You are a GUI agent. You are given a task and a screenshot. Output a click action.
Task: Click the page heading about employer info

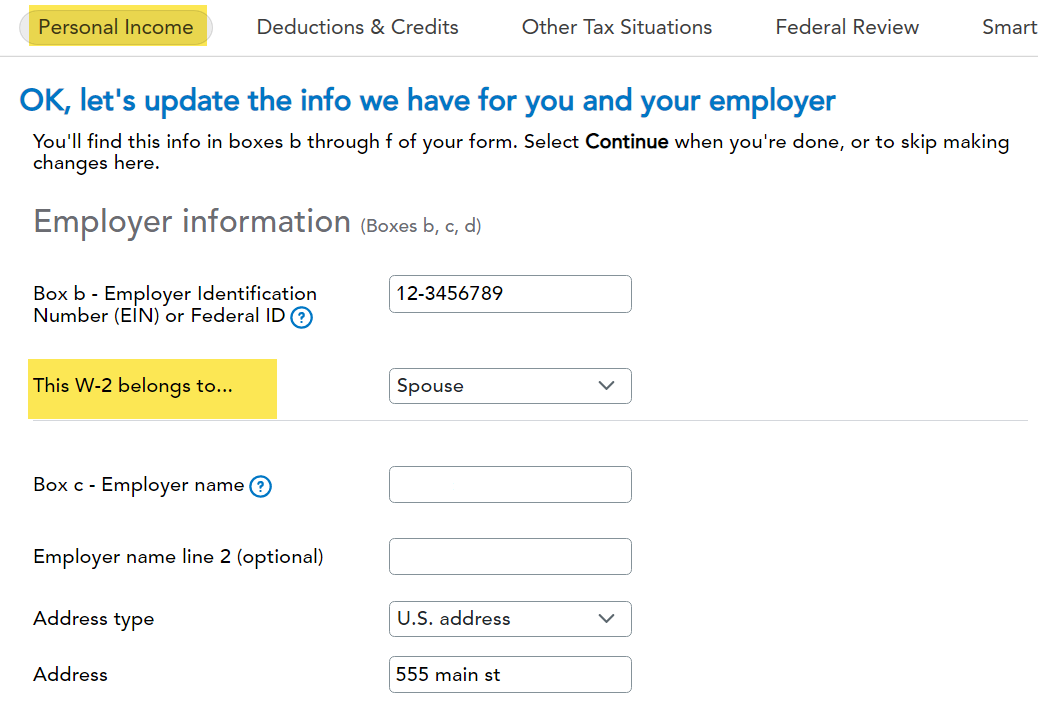coord(428,101)
